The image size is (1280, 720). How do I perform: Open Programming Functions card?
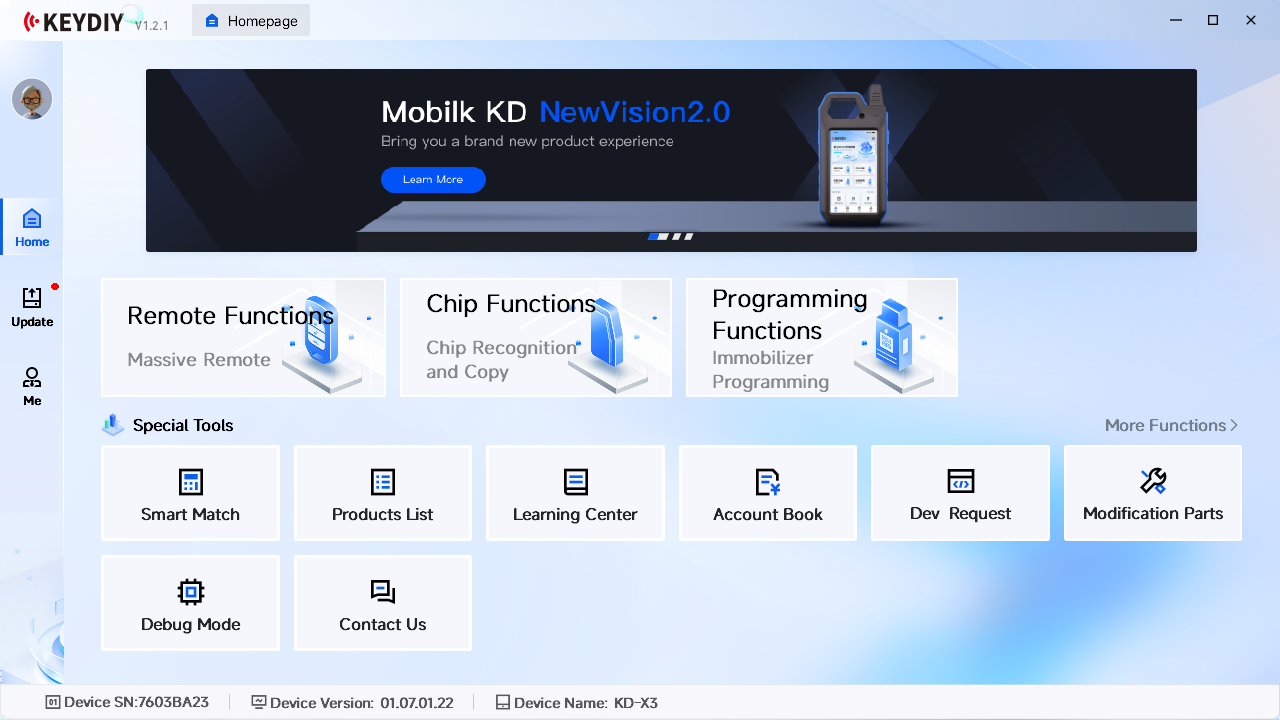821,337
